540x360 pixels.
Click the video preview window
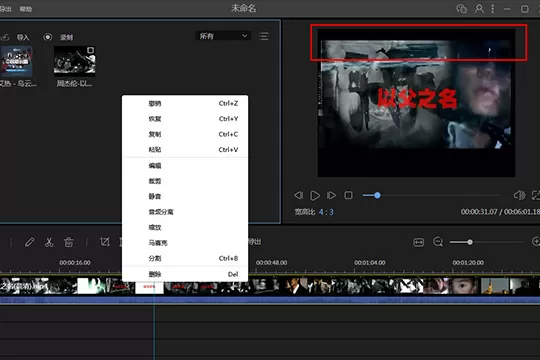coord(416,103)
